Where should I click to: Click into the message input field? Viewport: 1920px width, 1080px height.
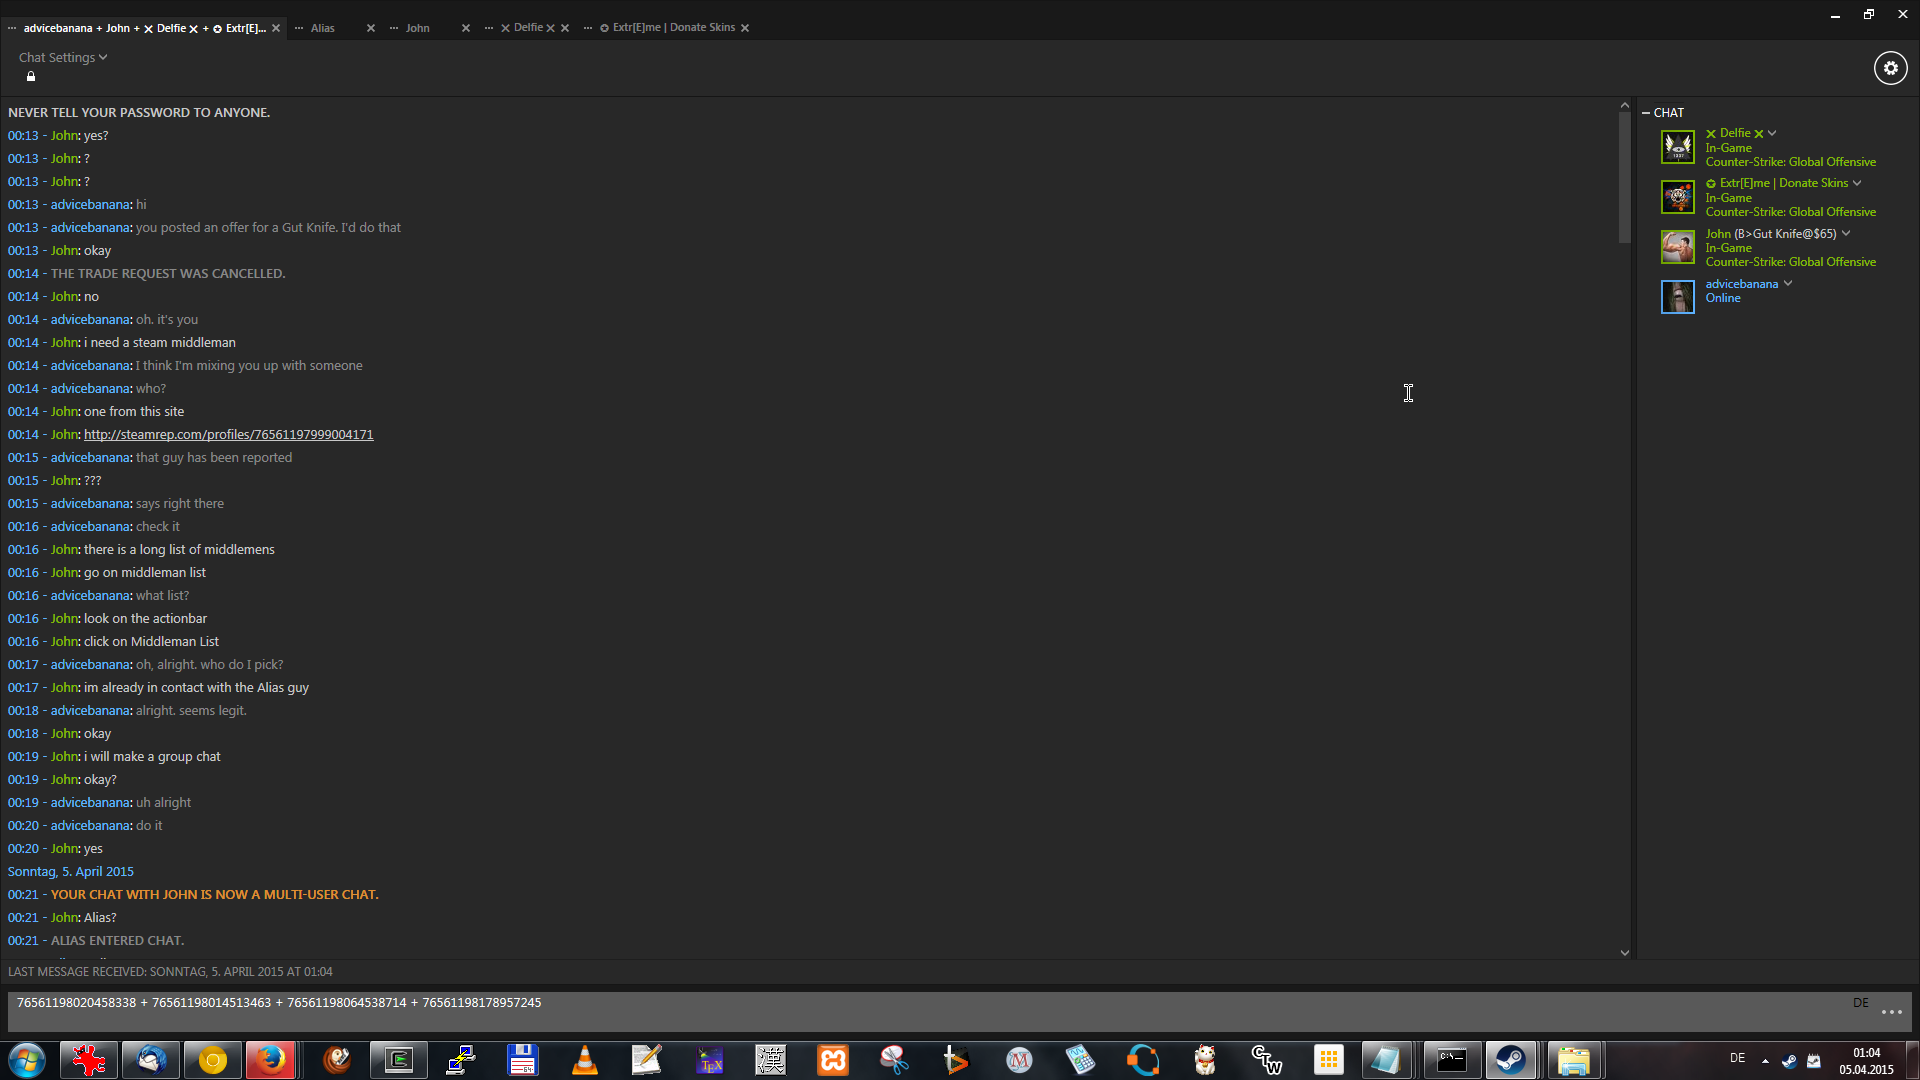click(930, 1011)
